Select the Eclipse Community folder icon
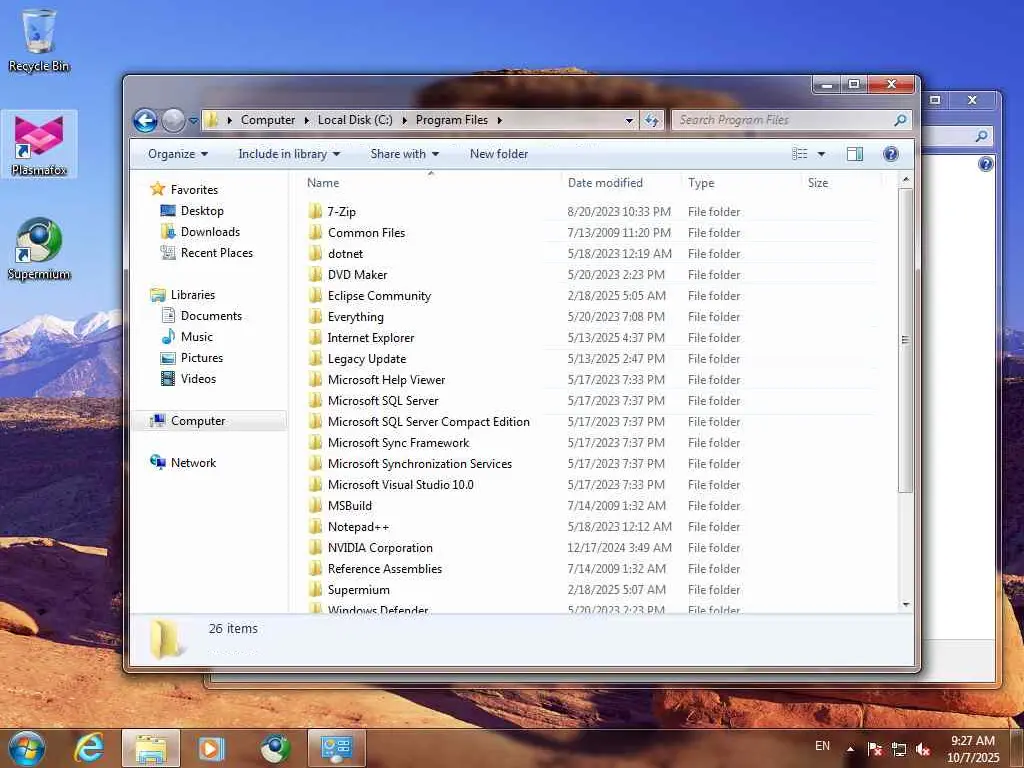This screenshot has width=1024, height=768. (315, 295)
